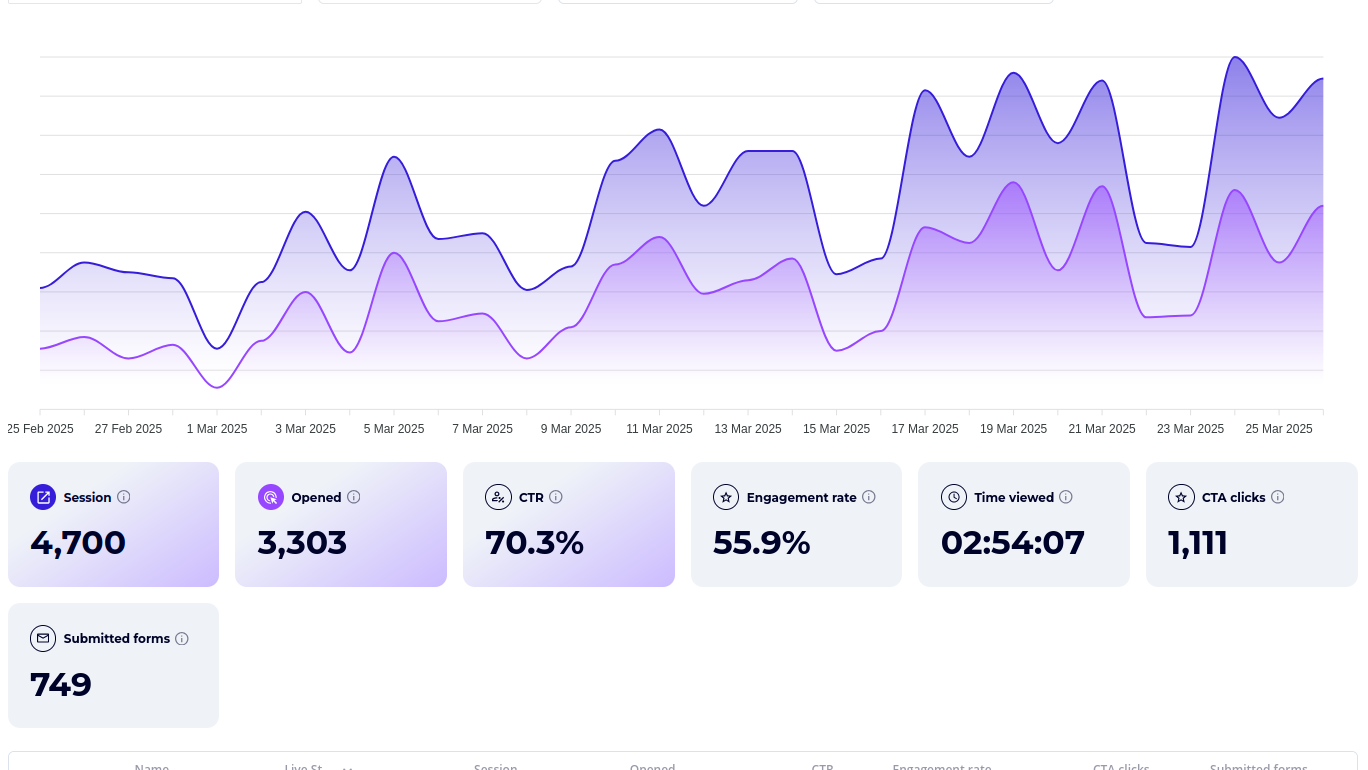
Task: Open the first filter dropdown at top
Action: pyautogui.click(x=155, y=1)
